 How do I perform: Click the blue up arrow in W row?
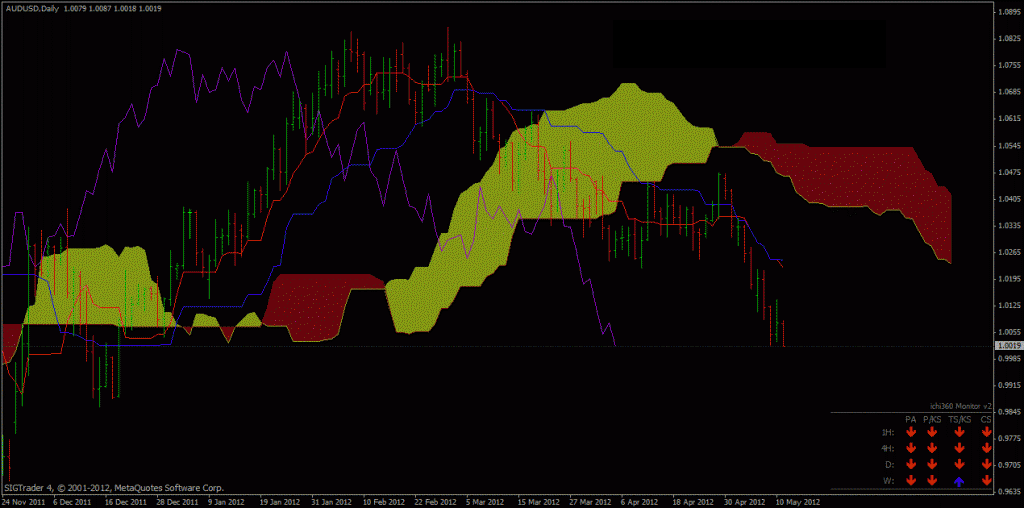pos(959,481)
